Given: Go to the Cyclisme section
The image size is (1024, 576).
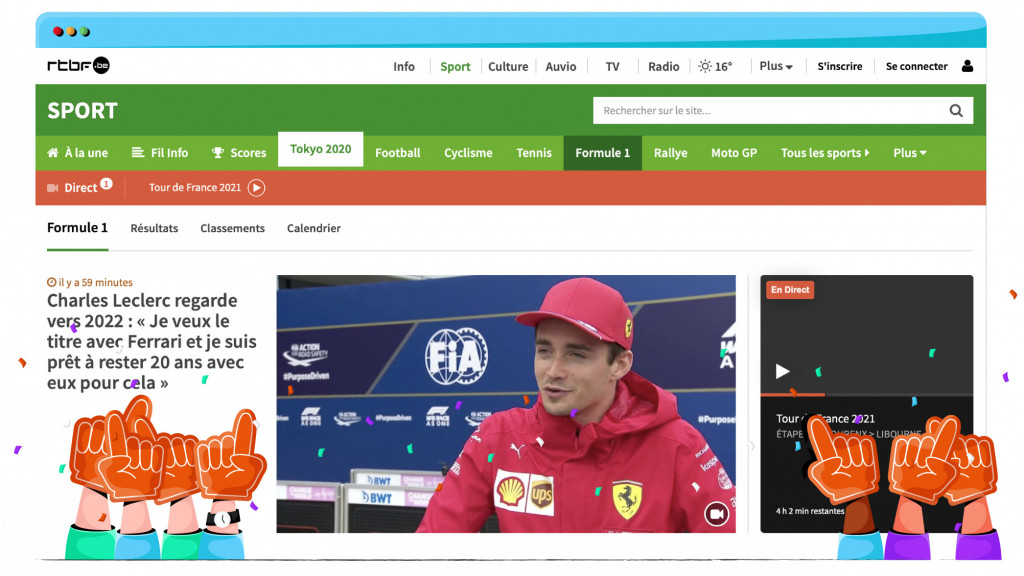Looking at the screenshot, I should tap(468, 153).
